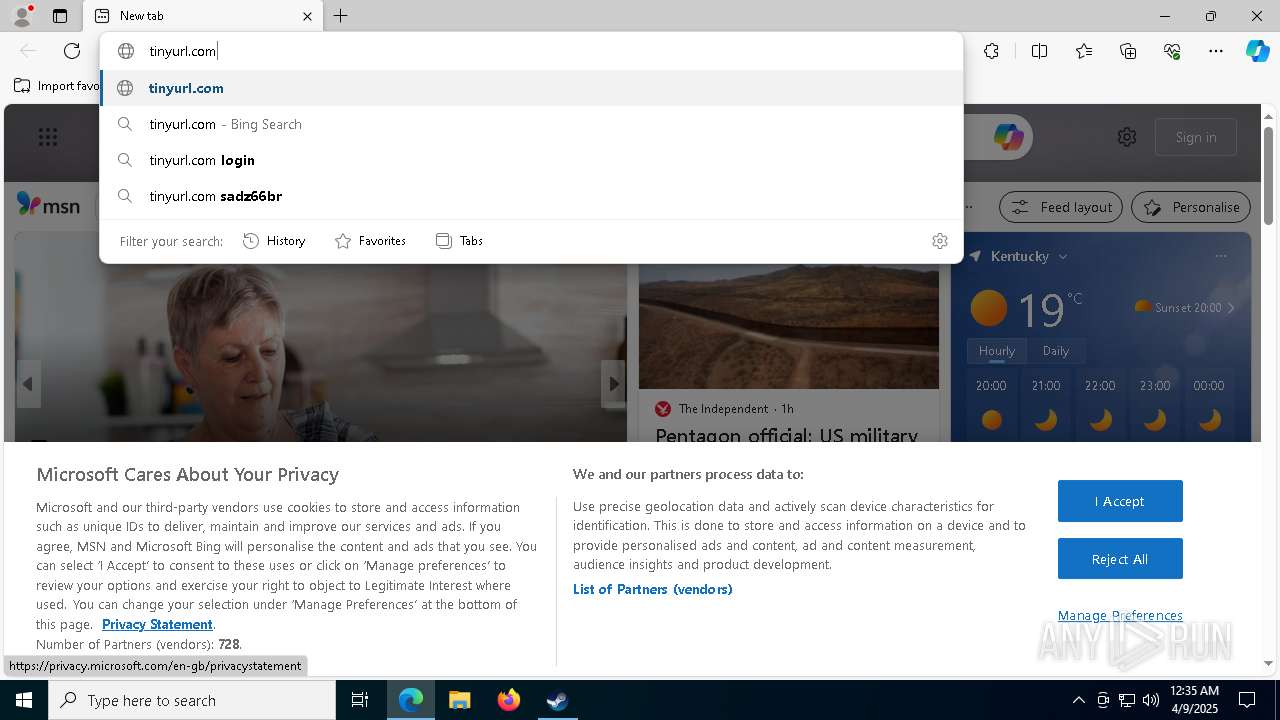The width and height of the screenshot is (1280, 720).
Task: Open Browser essentials heart icon
Action: click(1172, 51)
